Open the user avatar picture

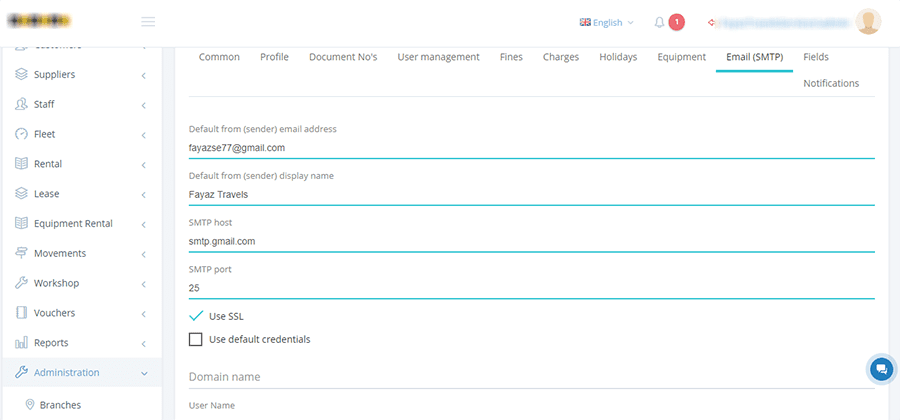[868, 22]
